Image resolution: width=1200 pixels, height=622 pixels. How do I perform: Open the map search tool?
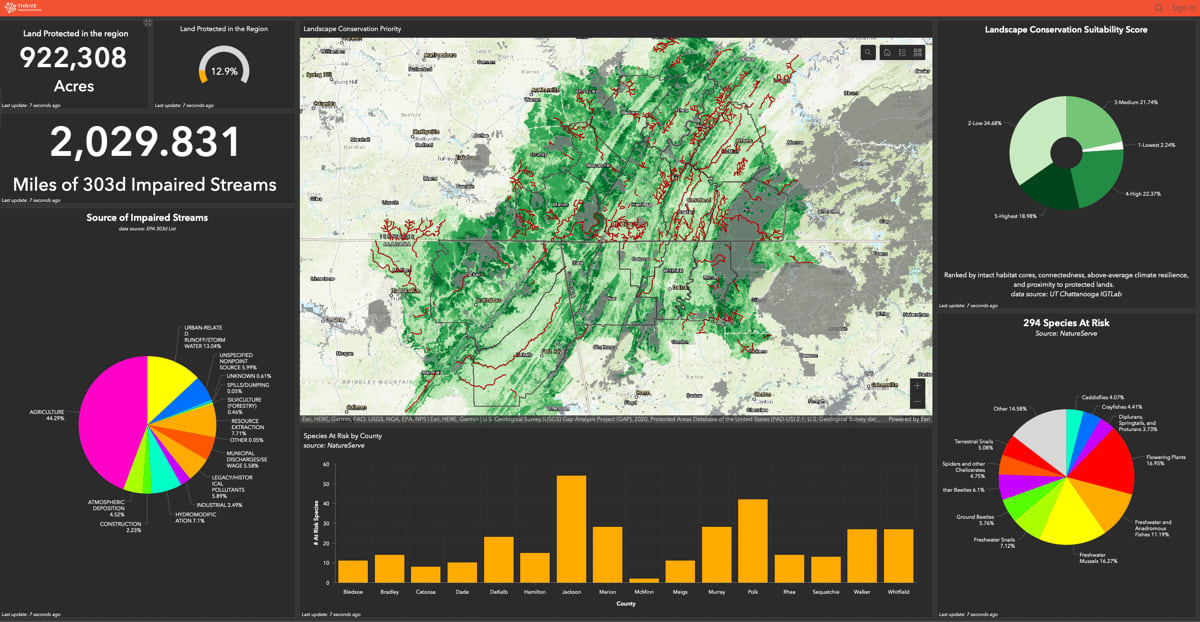pos(868,52)
